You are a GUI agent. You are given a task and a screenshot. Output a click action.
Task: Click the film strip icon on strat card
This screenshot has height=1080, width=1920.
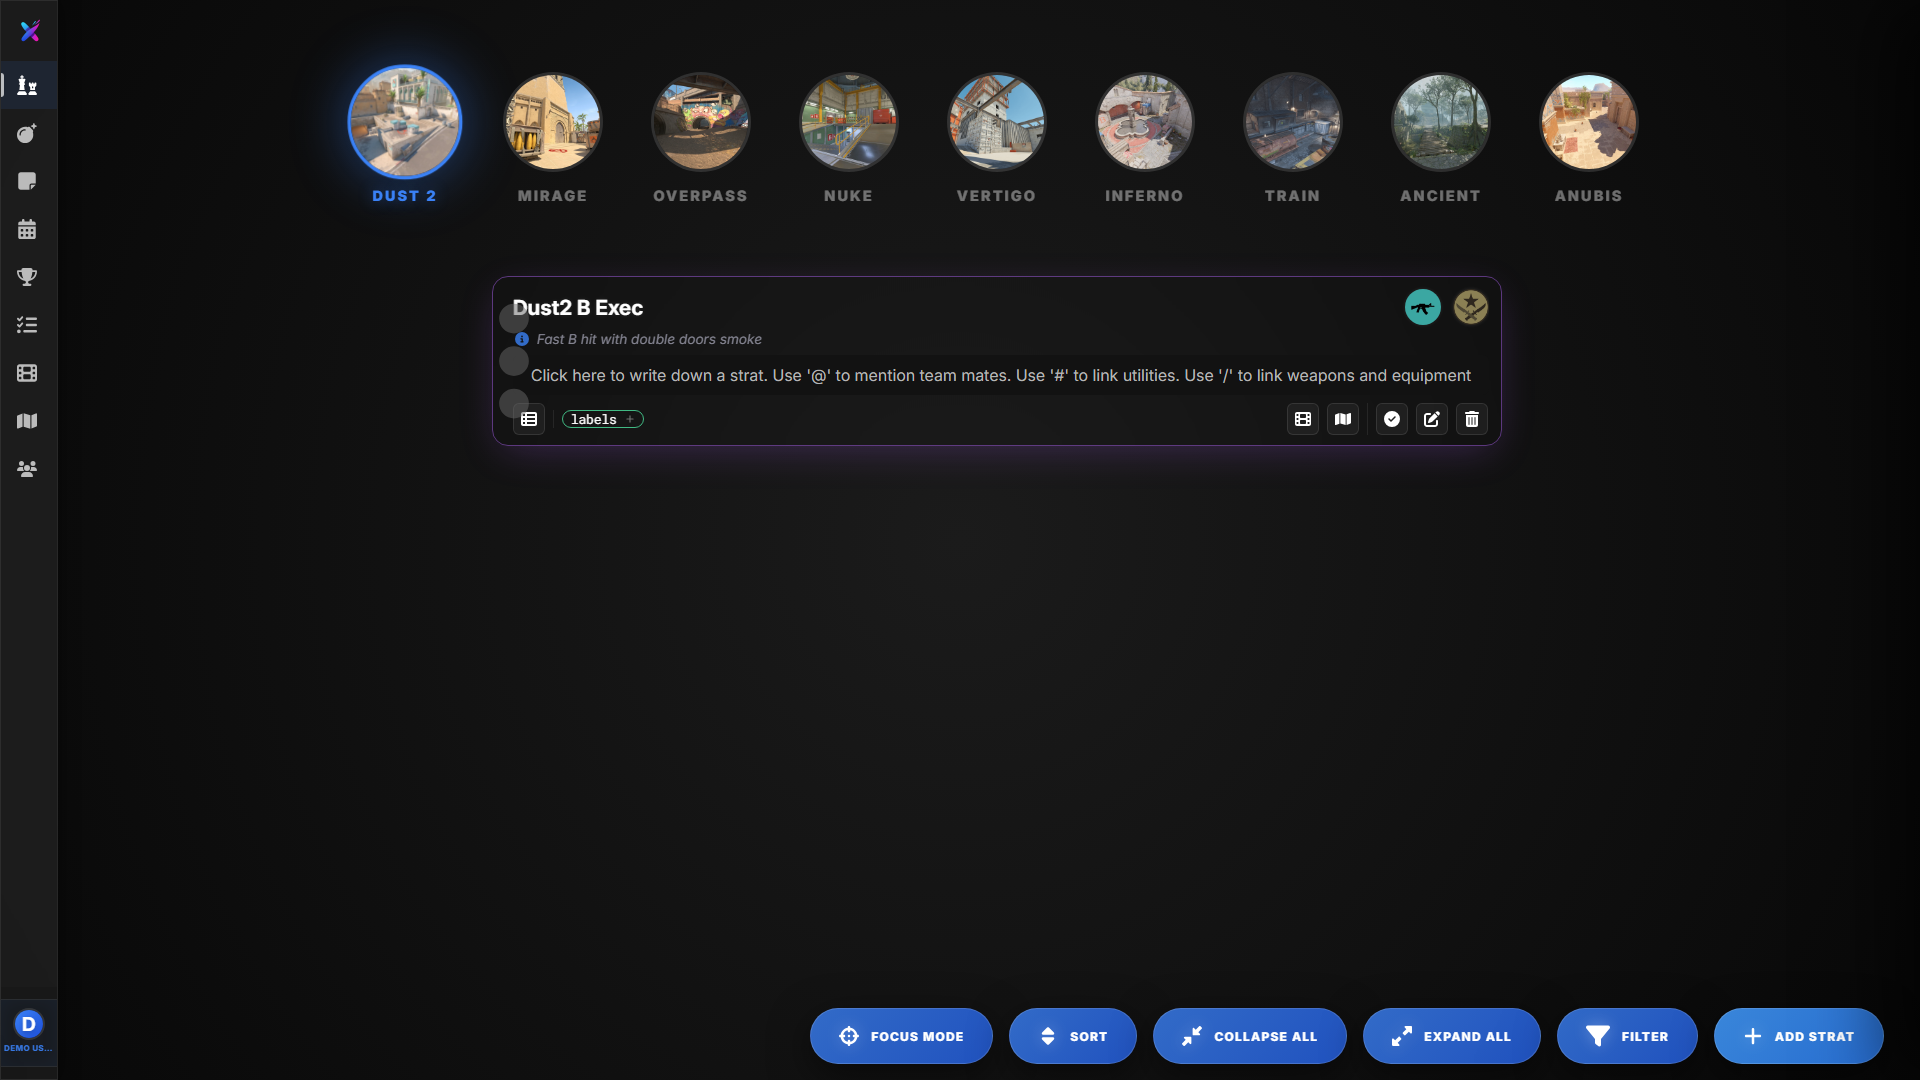[1302, 419]
